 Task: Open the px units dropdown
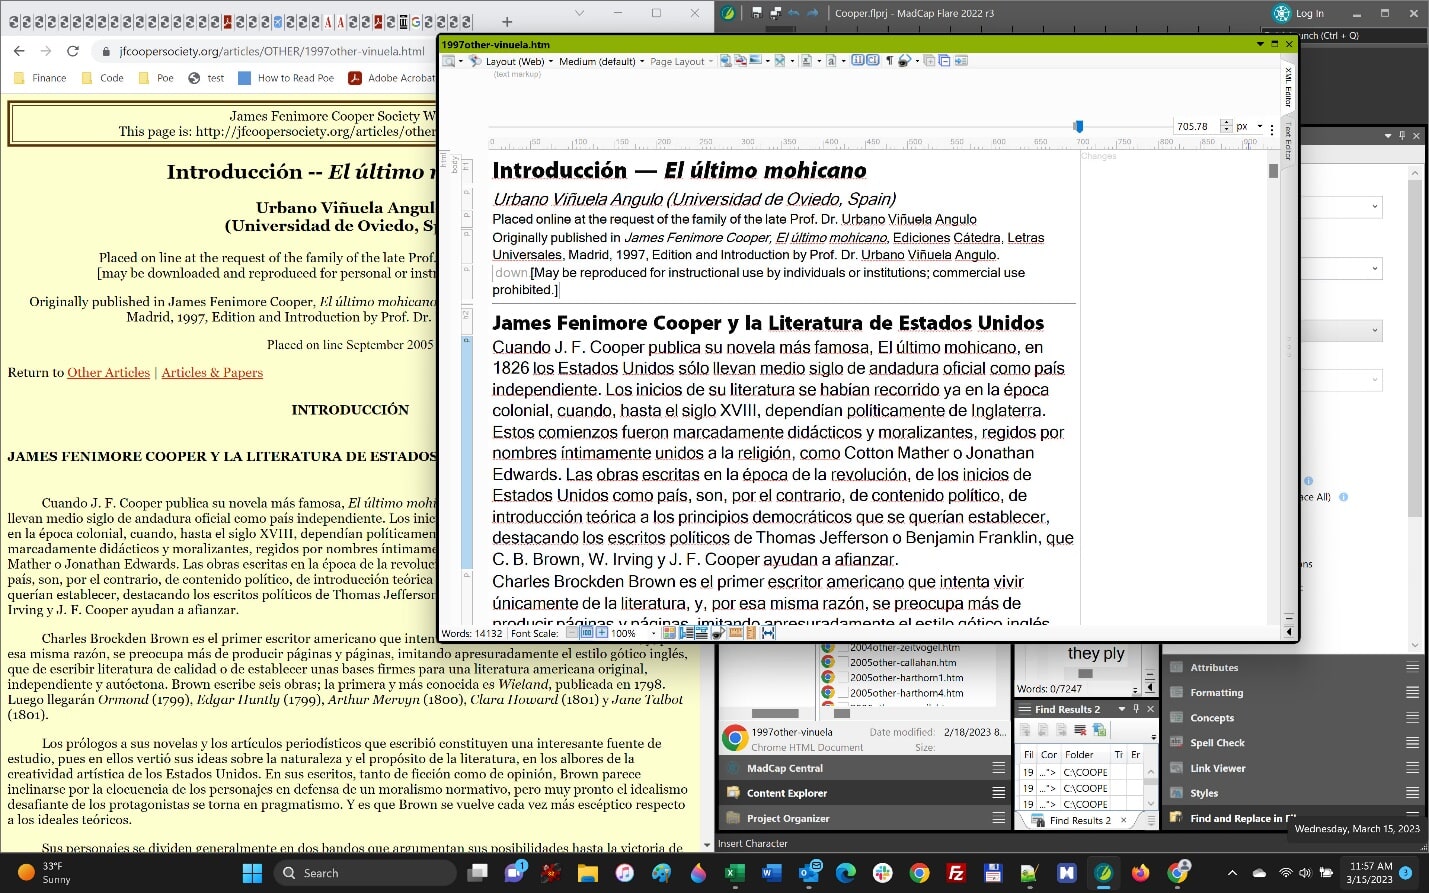1247,127
